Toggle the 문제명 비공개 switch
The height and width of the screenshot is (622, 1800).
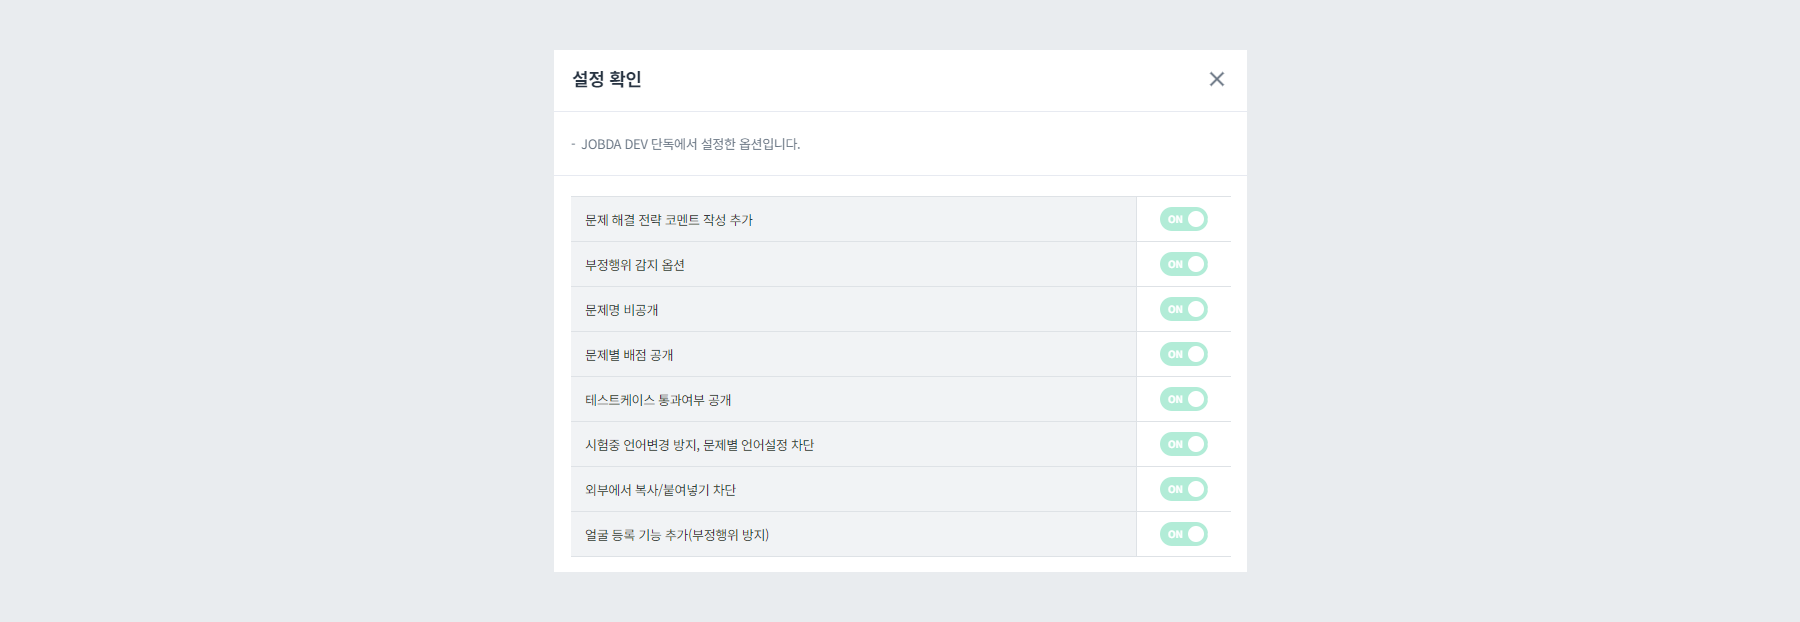click(1183, 309)
